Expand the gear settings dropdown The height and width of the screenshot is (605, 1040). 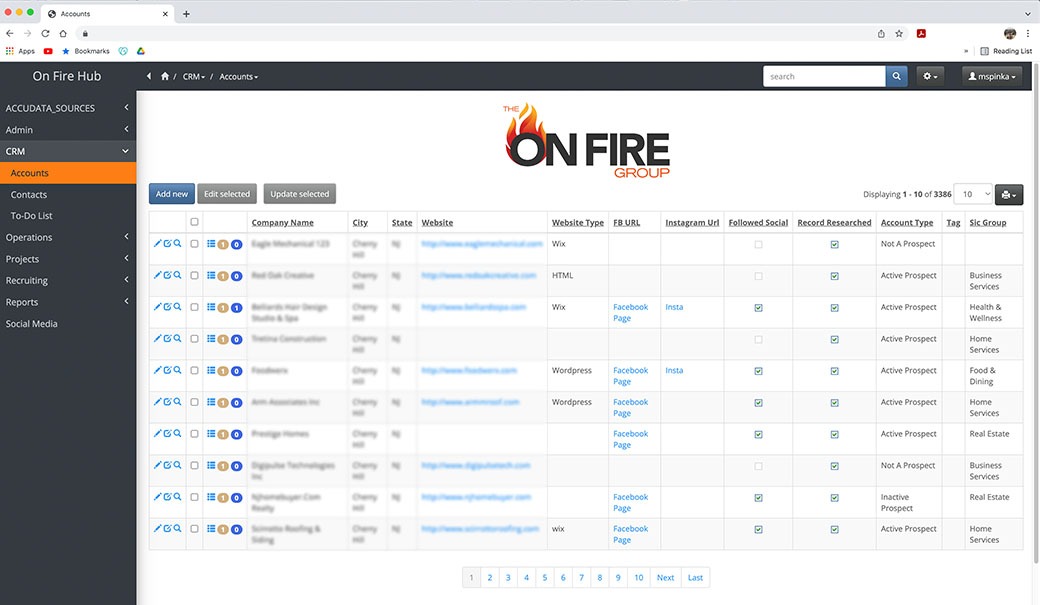tap(930, 76)
